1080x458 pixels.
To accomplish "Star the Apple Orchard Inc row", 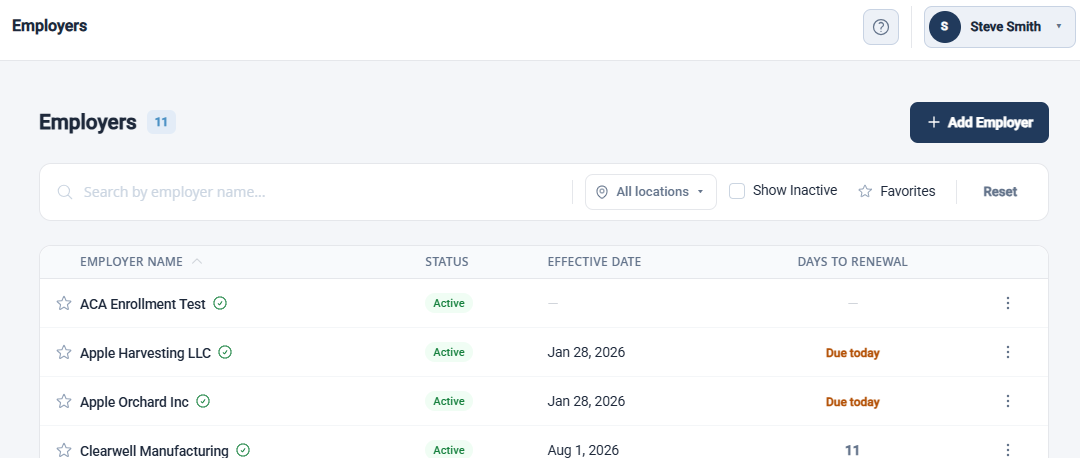I will click(x=63, y=401).
